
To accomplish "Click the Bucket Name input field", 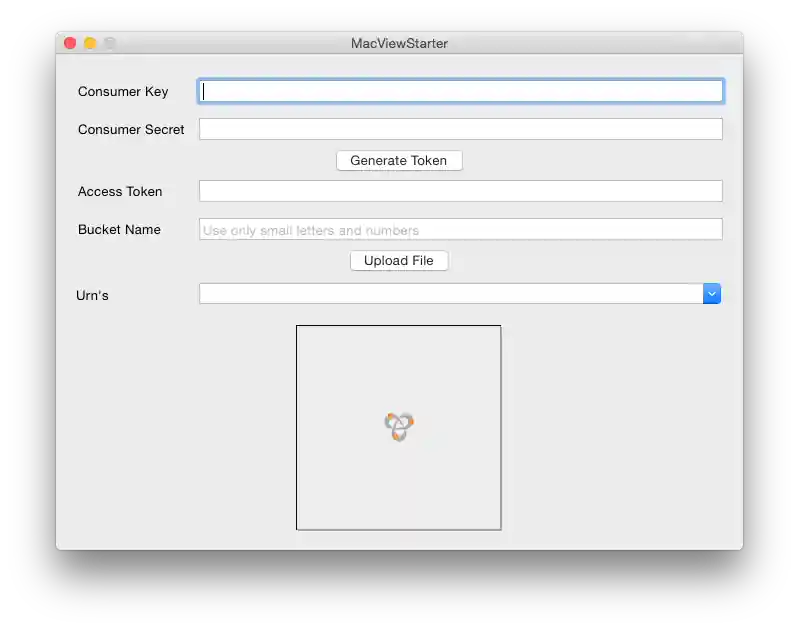I will pos(460,229).
